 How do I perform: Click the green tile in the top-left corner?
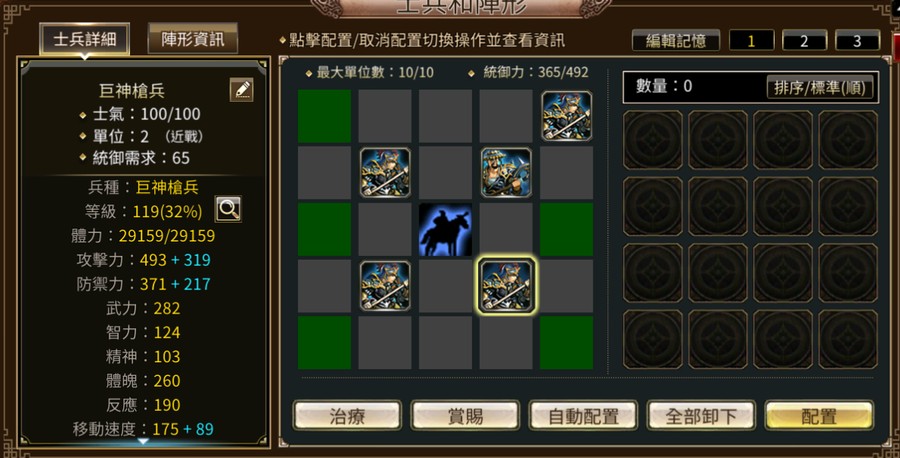click(x=324, y=116)
